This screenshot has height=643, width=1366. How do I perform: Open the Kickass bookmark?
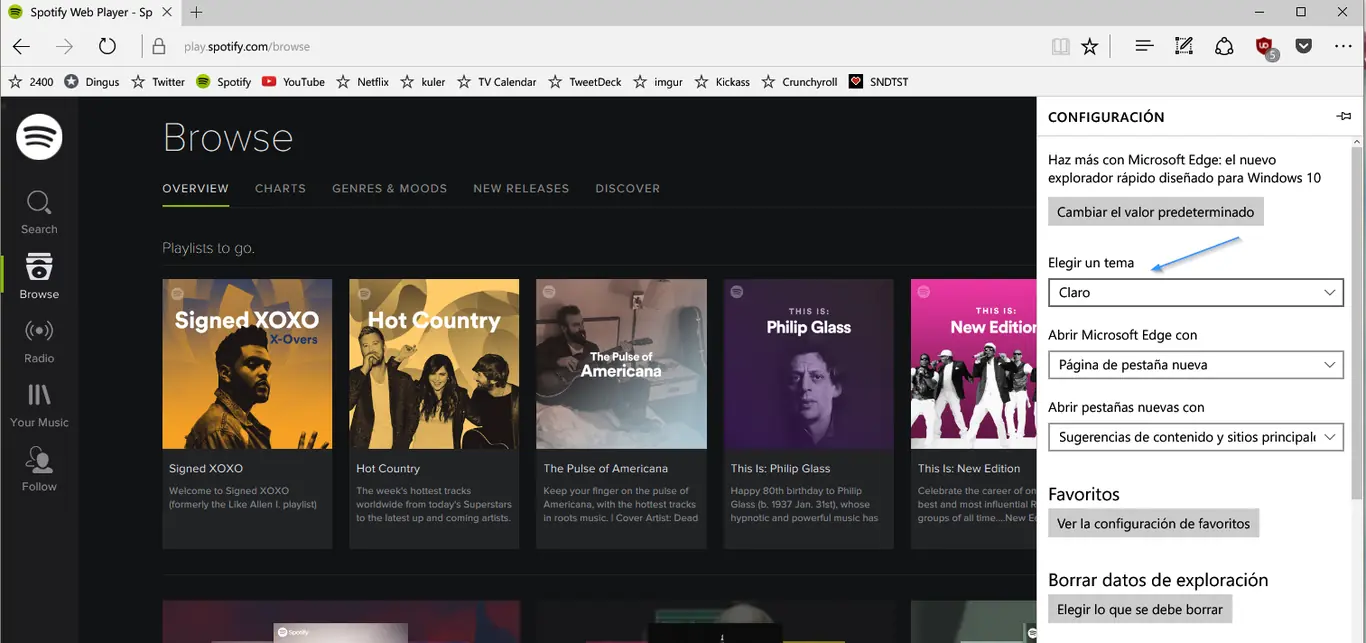(722, 82)
